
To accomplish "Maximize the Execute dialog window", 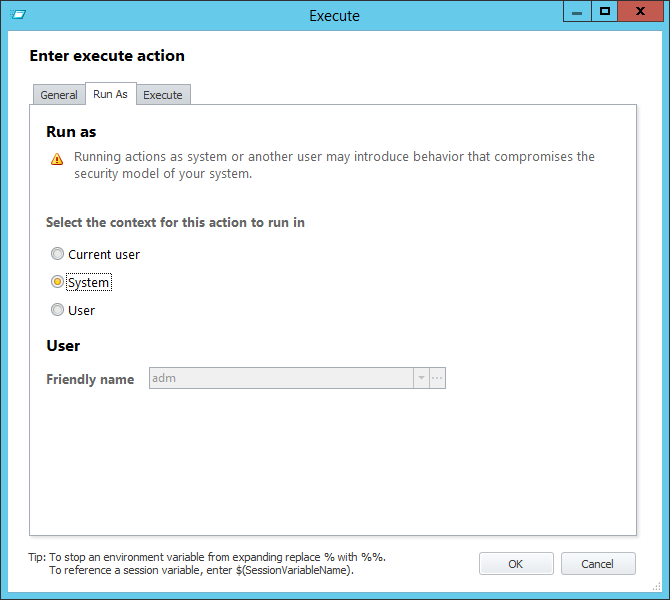I will click(x=604, y=11).
